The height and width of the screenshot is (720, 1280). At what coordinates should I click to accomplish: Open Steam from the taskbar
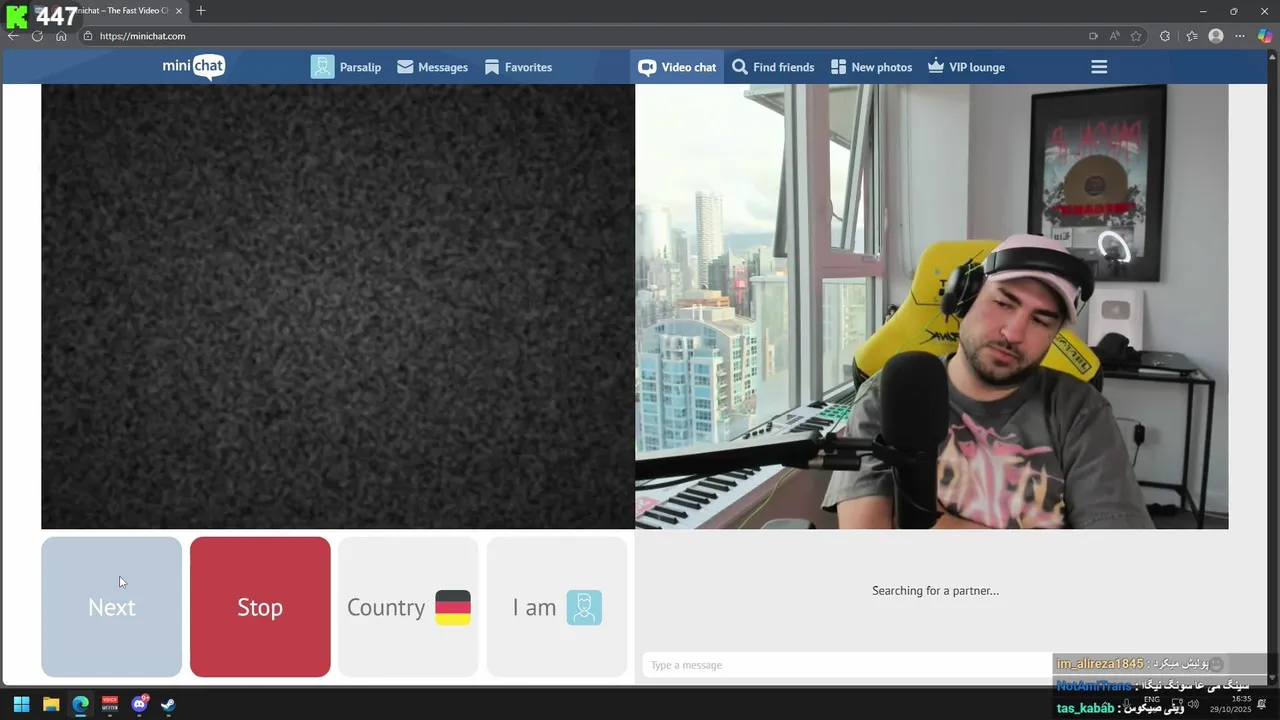click(168, 704)
